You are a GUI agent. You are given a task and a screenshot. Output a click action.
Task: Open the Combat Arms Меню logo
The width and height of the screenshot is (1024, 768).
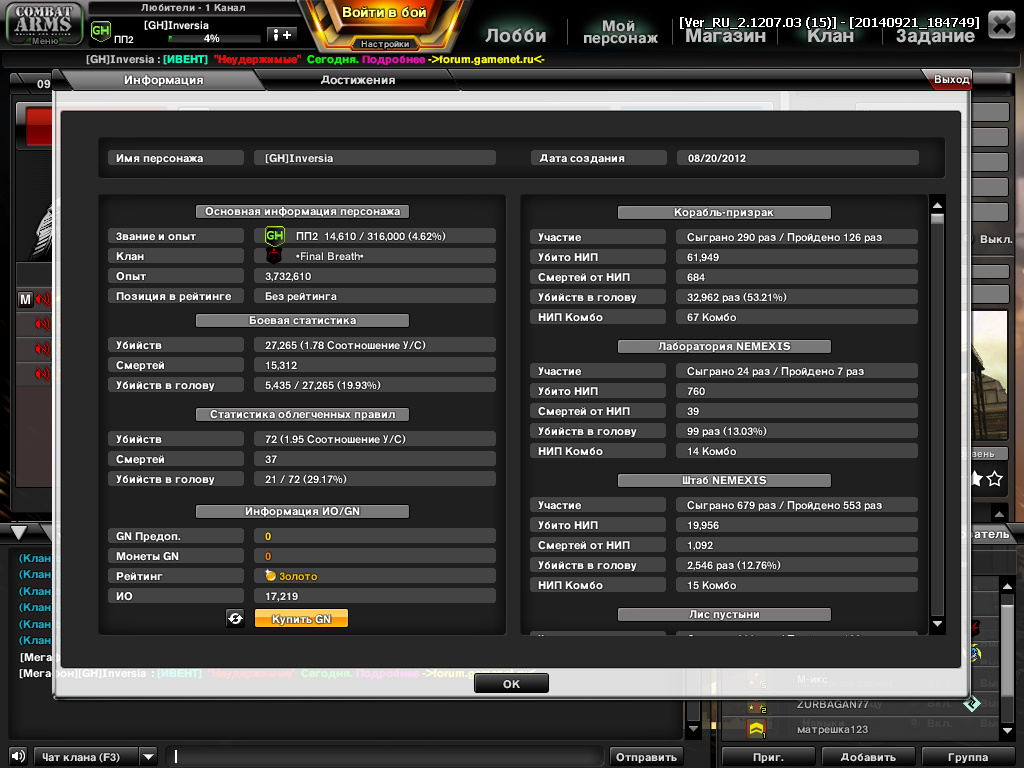(x=44, y=24)
